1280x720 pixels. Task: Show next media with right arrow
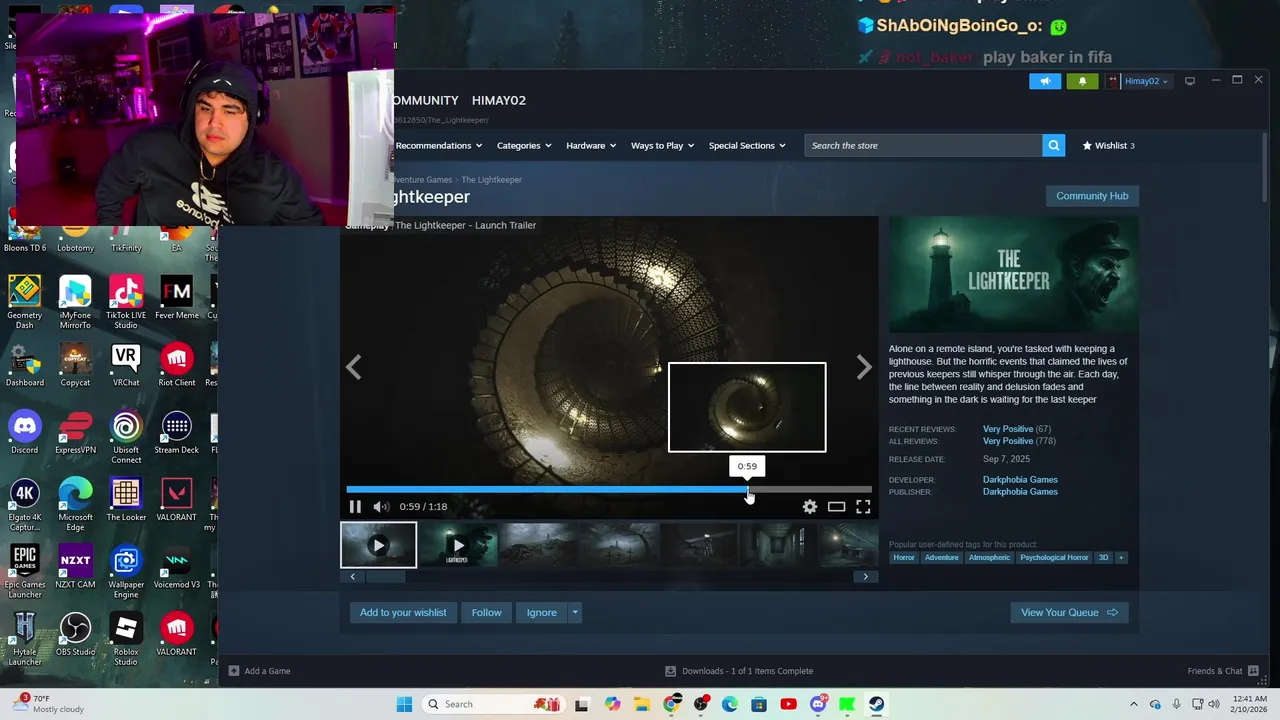[864, 368]
